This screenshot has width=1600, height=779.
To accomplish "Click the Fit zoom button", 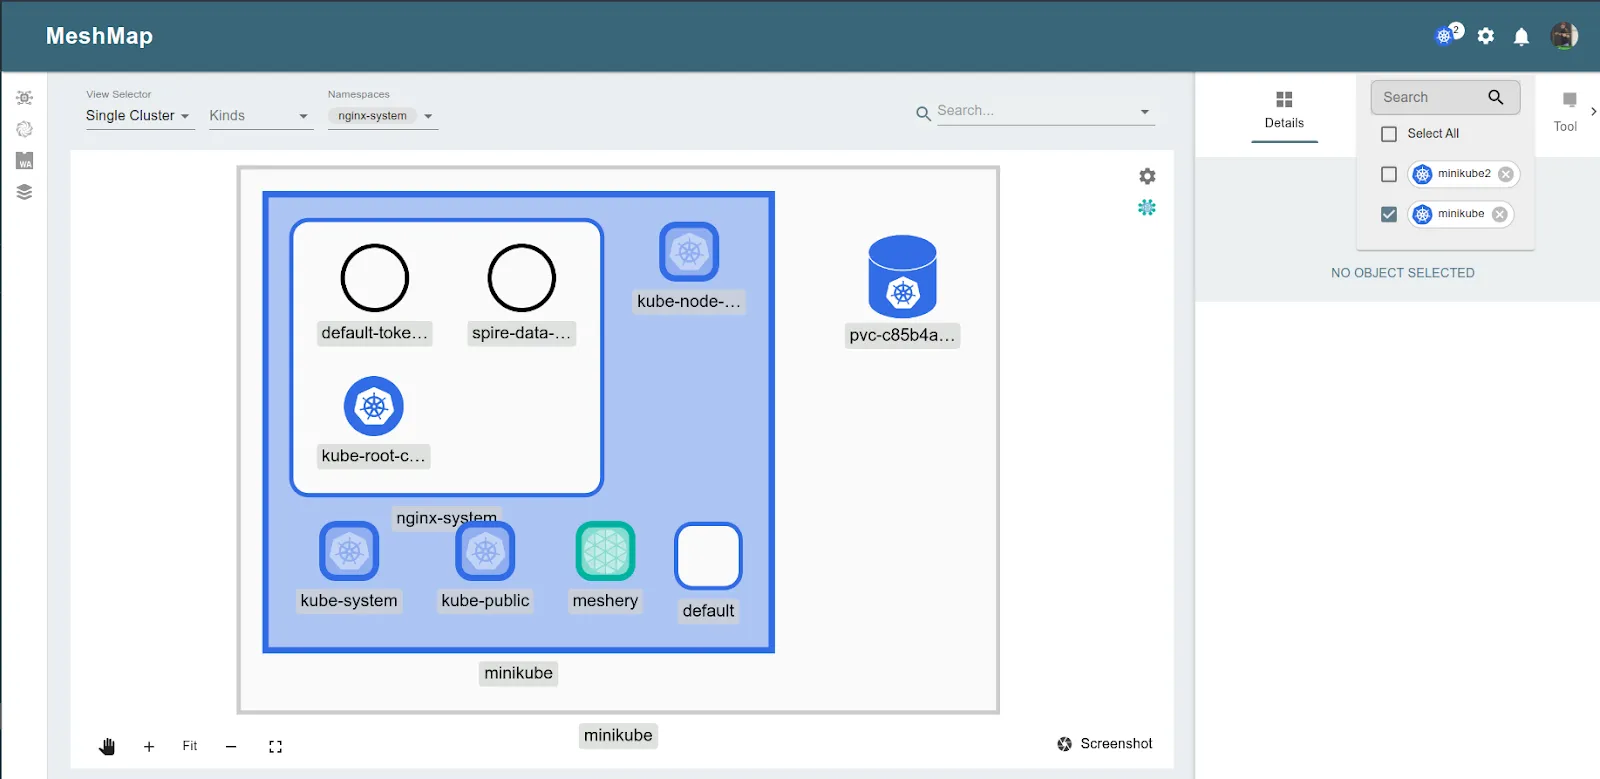I will [x=190, y=746].
